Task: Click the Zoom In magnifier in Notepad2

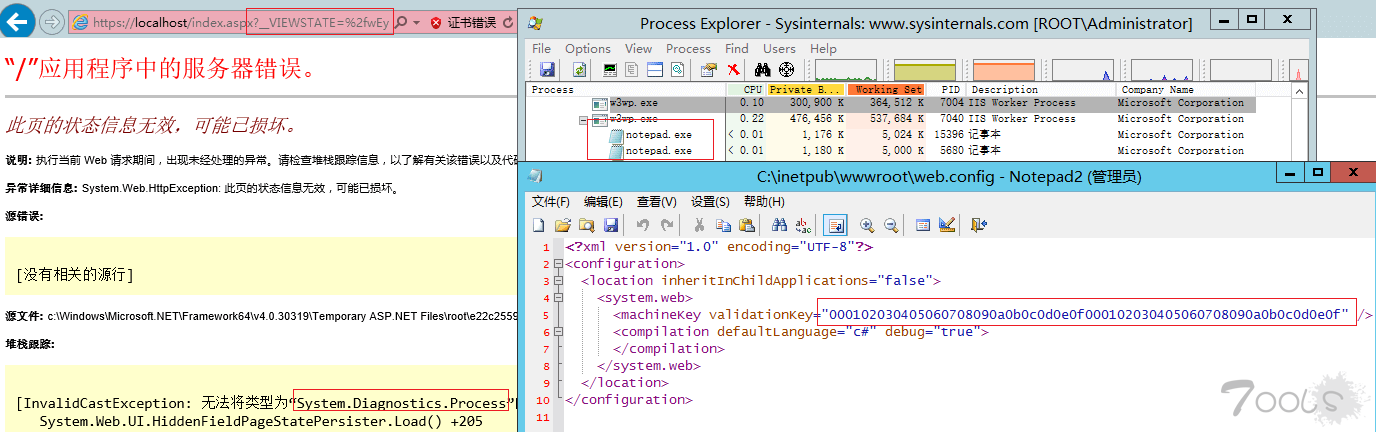Action: click(x=867, y=225)
